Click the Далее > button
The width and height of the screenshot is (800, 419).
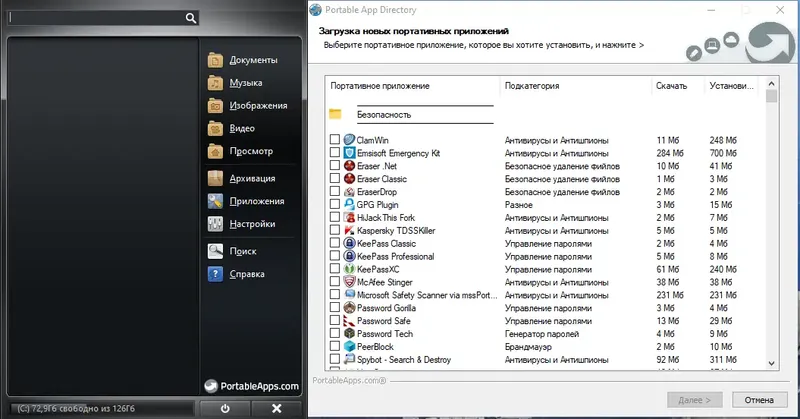coord(694,400)
